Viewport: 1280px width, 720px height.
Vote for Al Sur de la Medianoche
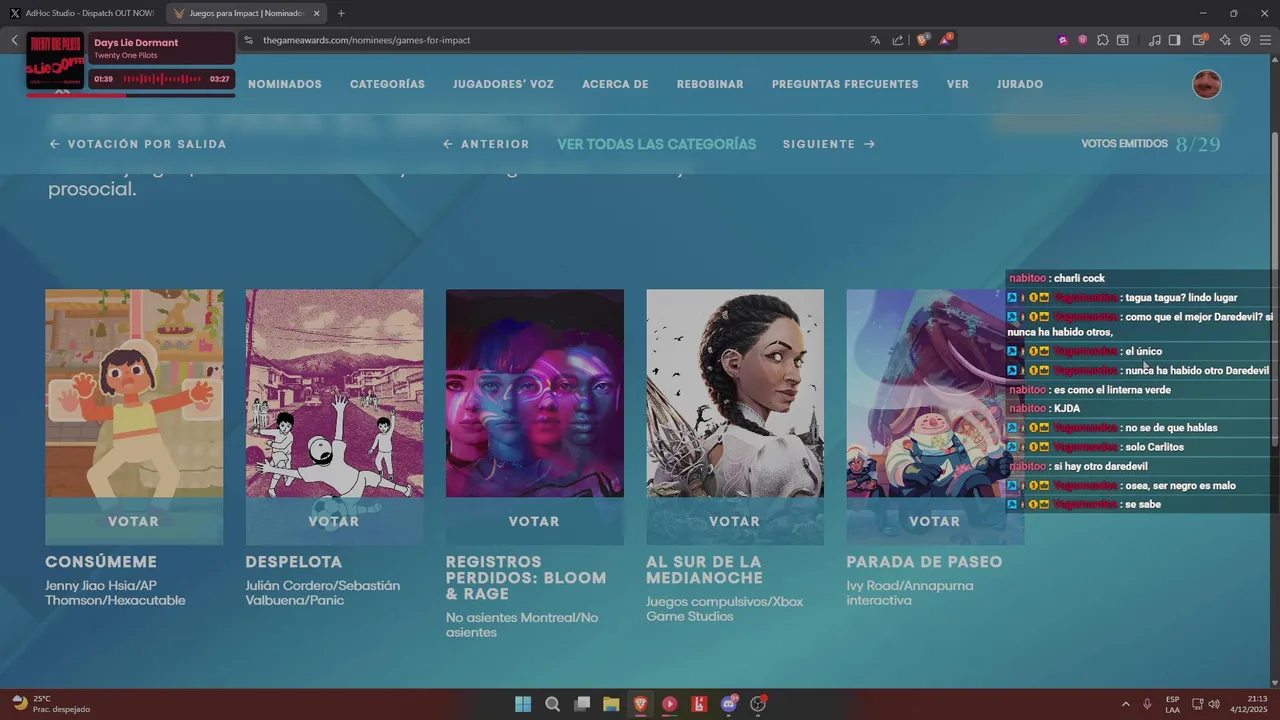(735, 521)
